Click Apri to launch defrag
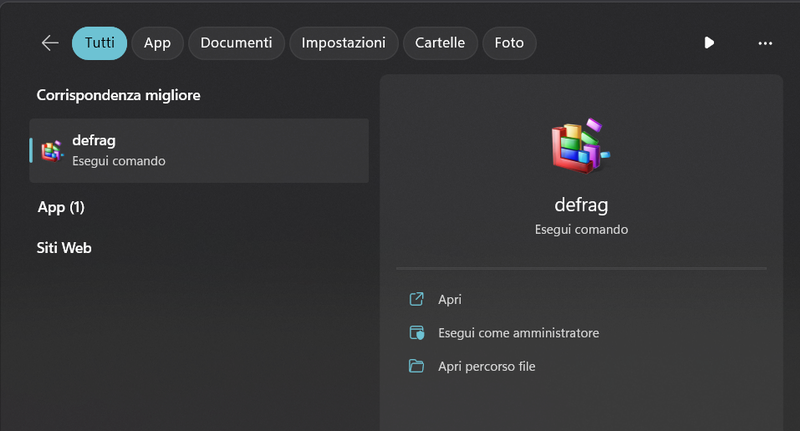The image size is (800, 431). tap(450, 299)
